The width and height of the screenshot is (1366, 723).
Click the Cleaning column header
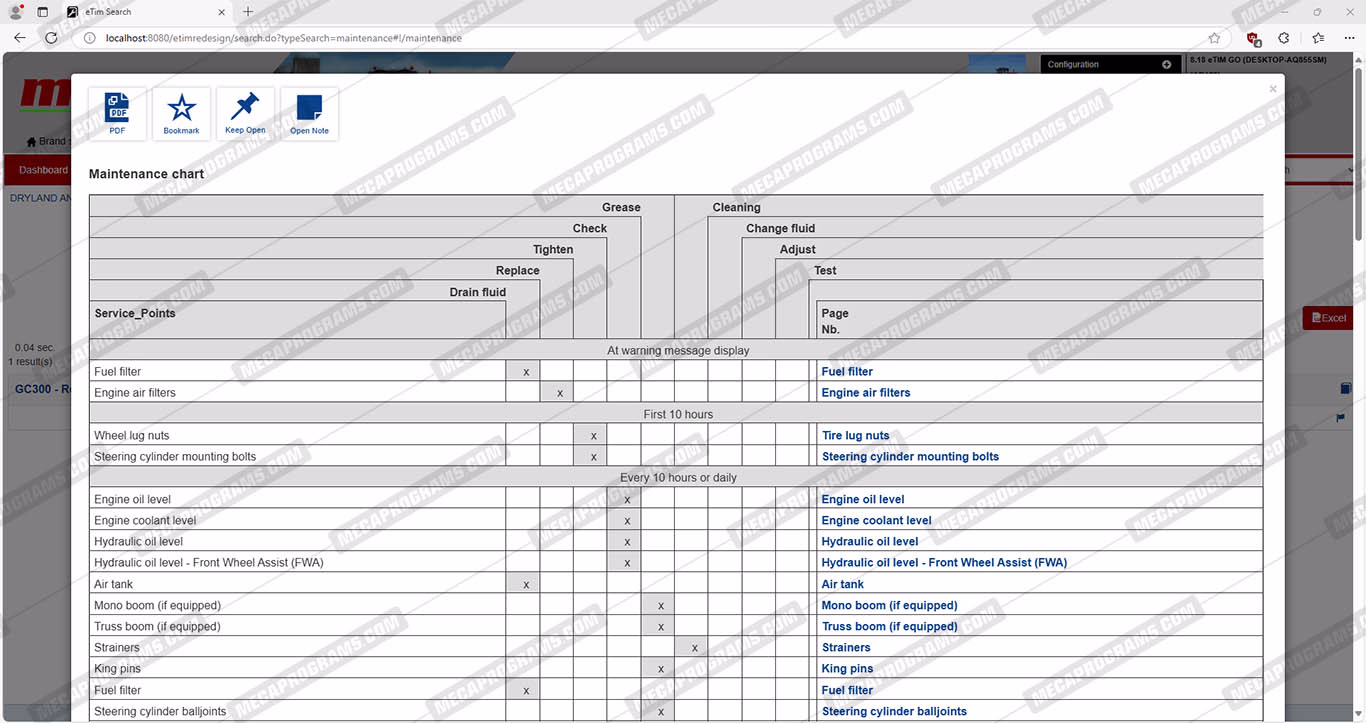tap(736, 208)
